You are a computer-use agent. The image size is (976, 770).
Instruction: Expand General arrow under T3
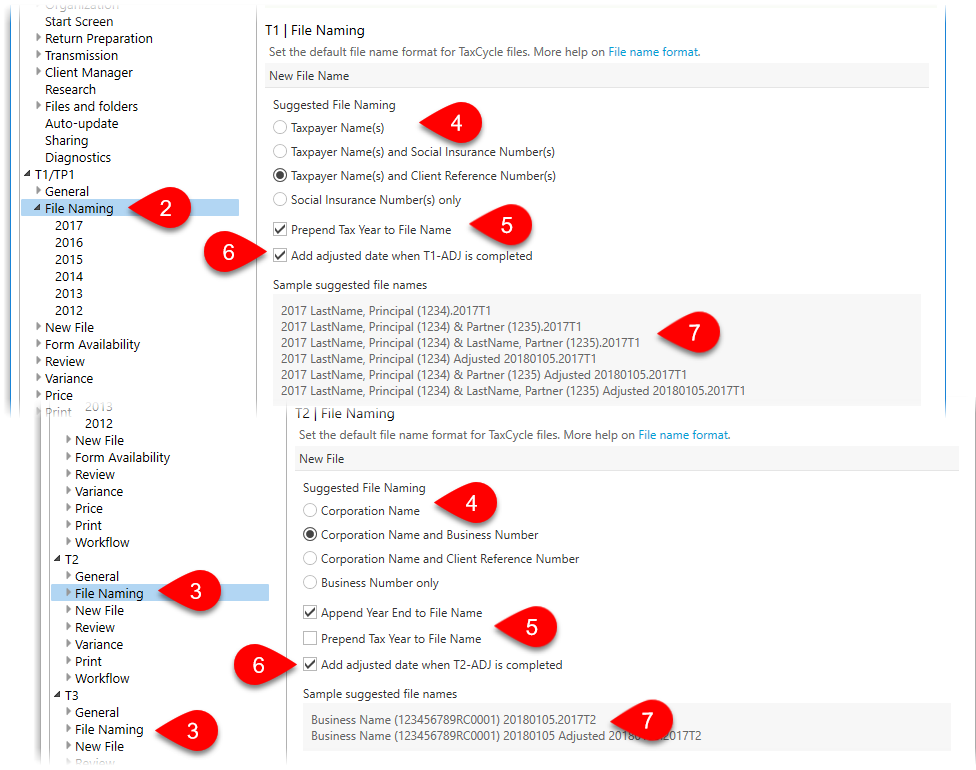point(68,711)
